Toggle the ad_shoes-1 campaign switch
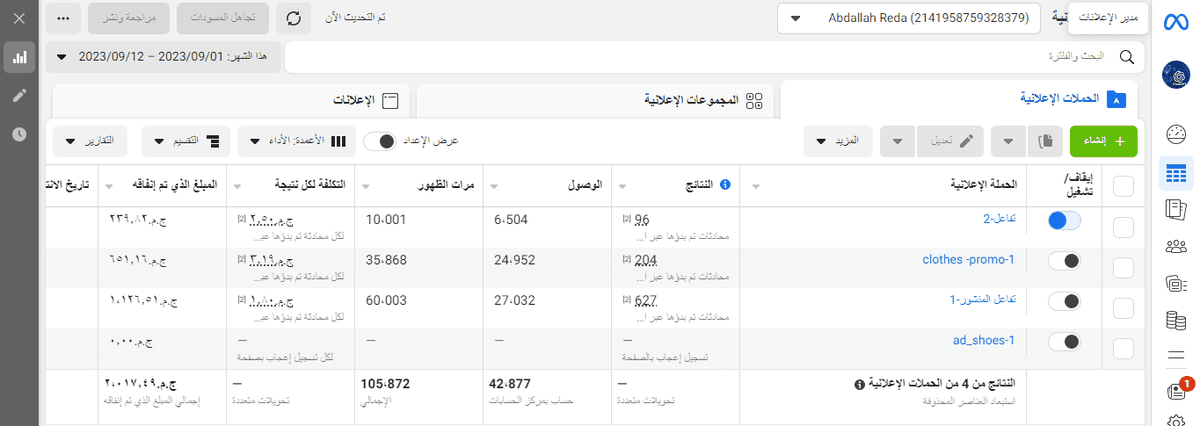Screen dimensions: 1200x426 point(1065,342)
